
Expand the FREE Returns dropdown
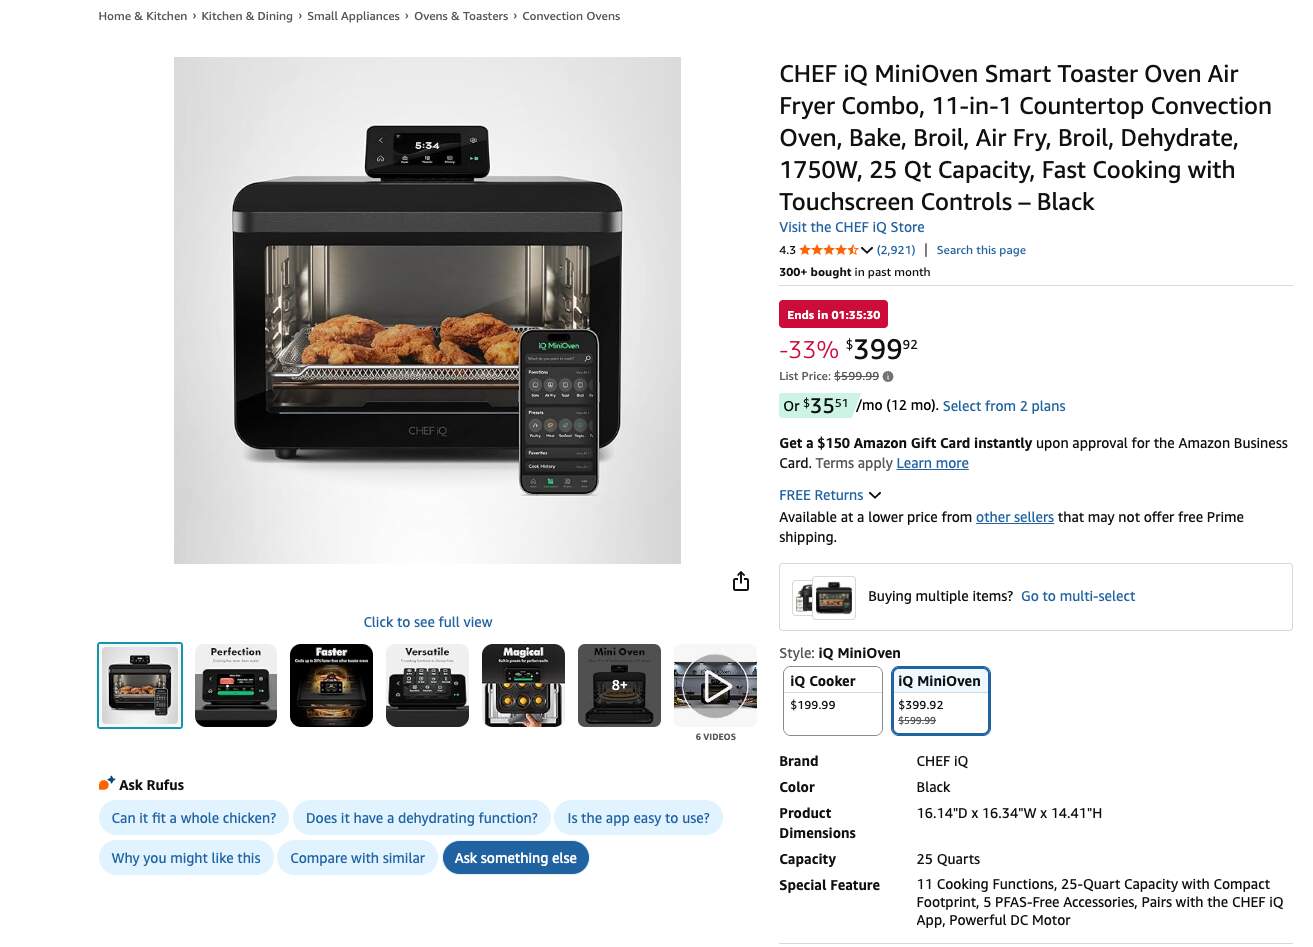coord(830,495)
